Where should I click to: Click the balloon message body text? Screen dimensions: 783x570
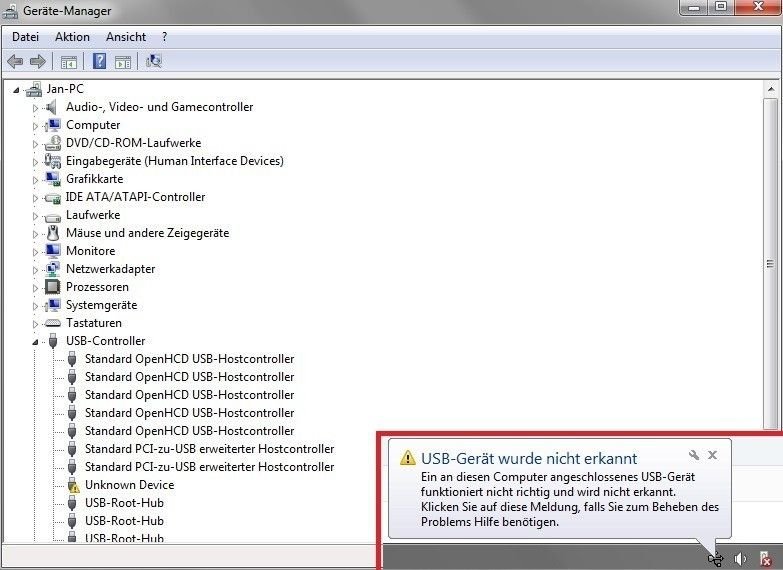pos(570,499)
